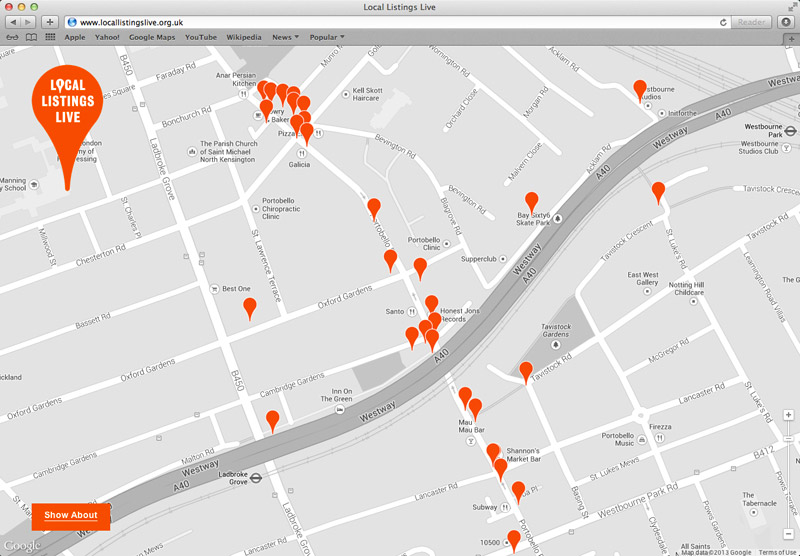Click the Honest Jons Records label
This screenshot has width=800, height=556.
point(459,315)
